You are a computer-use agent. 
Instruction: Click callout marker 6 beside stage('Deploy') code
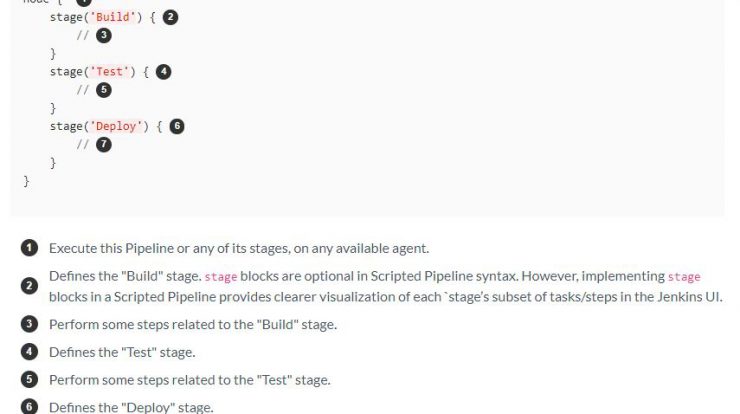177,126
